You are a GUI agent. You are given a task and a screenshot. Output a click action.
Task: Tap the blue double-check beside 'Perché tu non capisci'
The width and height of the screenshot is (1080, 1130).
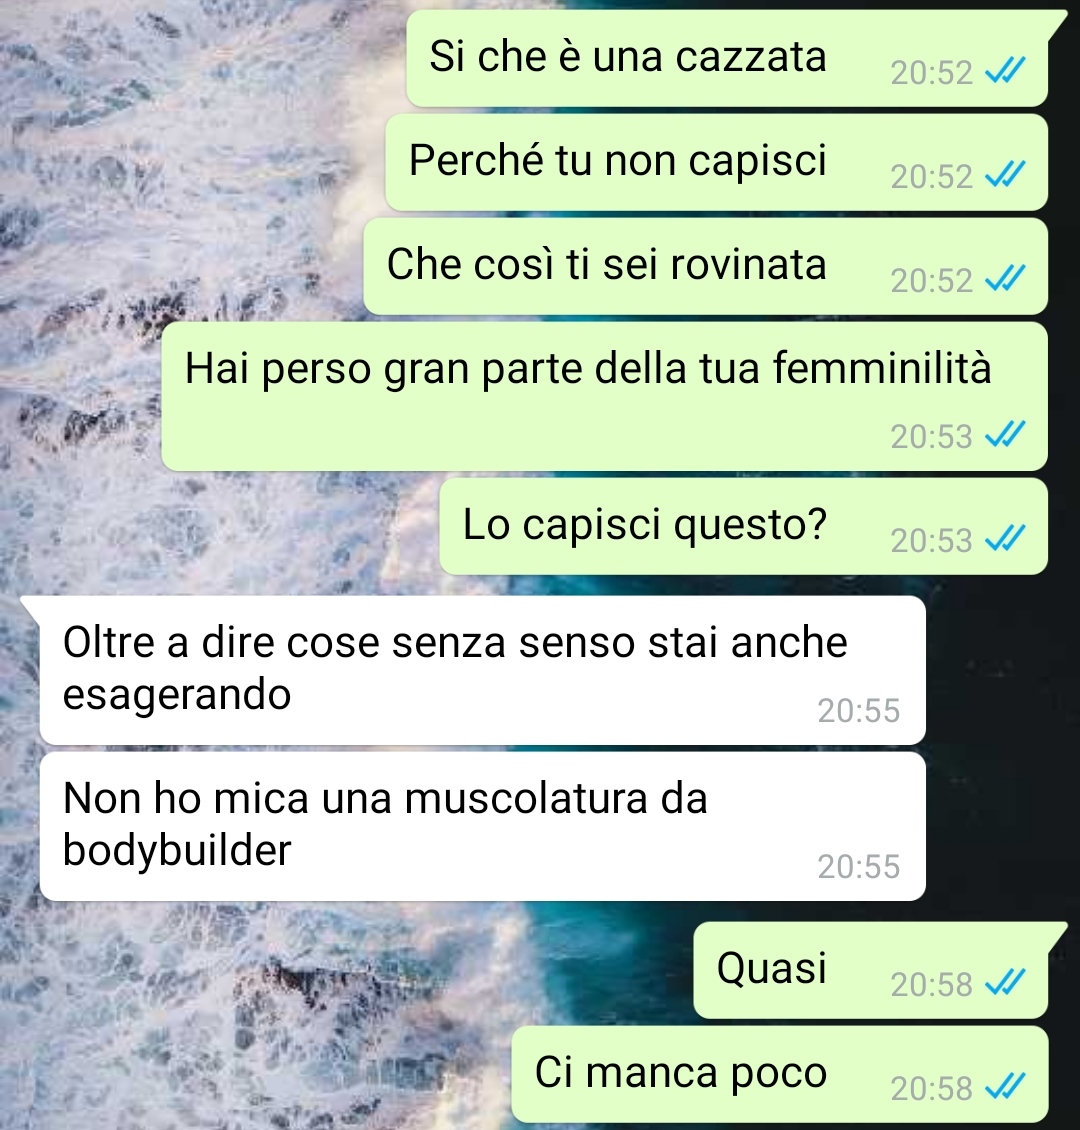pos(1004,174)
